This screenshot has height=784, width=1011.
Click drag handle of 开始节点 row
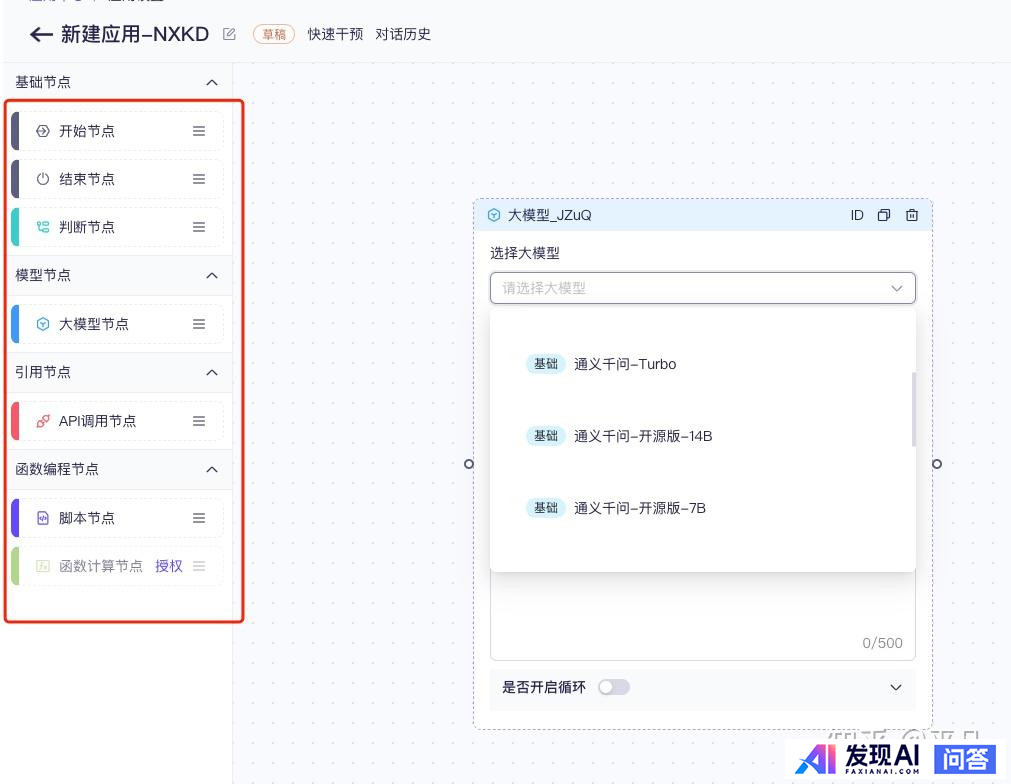click(x=199, y=131)
